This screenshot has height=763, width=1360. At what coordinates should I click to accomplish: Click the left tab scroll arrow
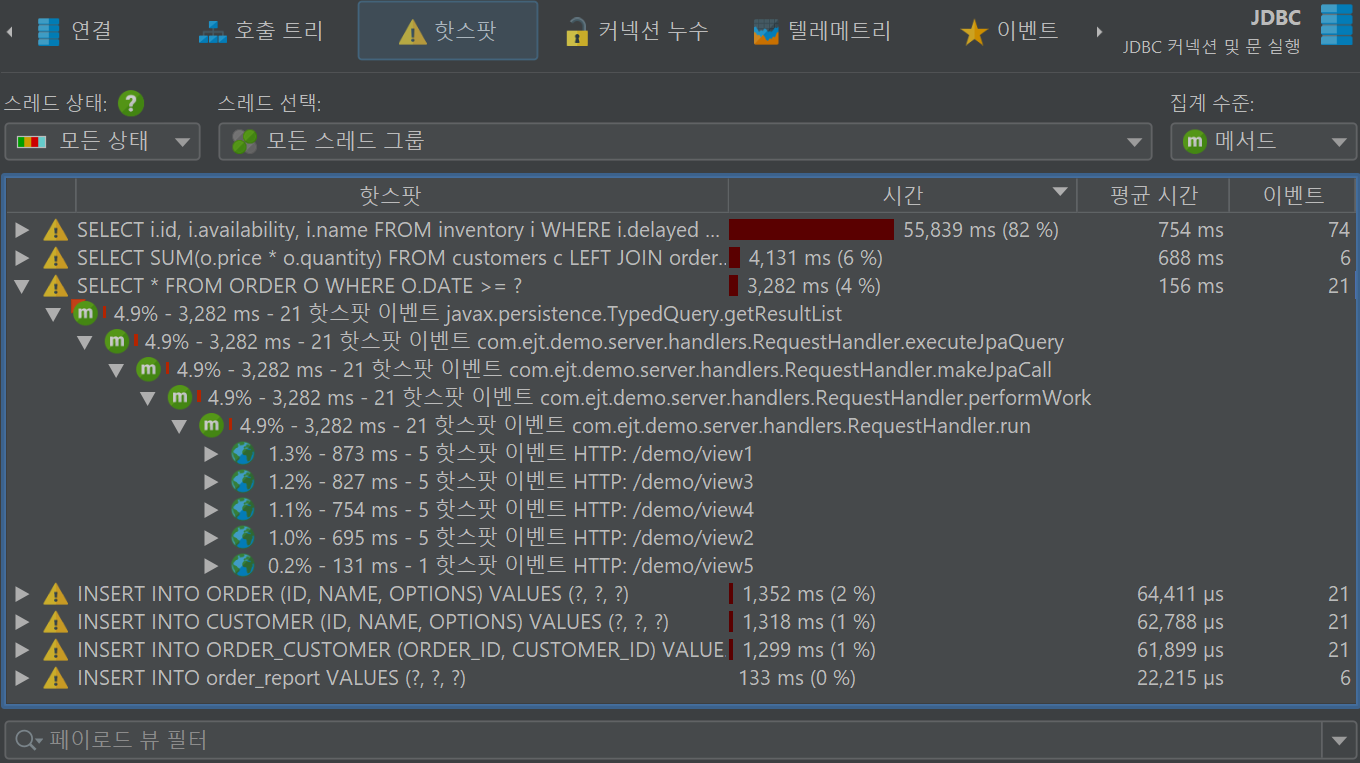pyautogui.click(x=9, y=32)
